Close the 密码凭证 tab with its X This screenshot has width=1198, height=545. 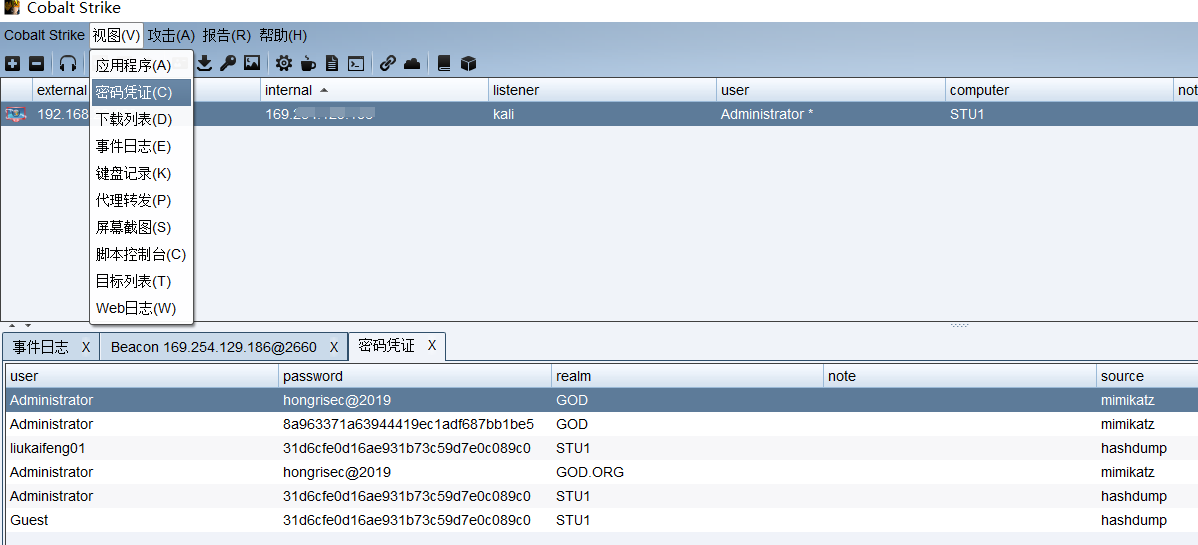click(x=432, y=345)
